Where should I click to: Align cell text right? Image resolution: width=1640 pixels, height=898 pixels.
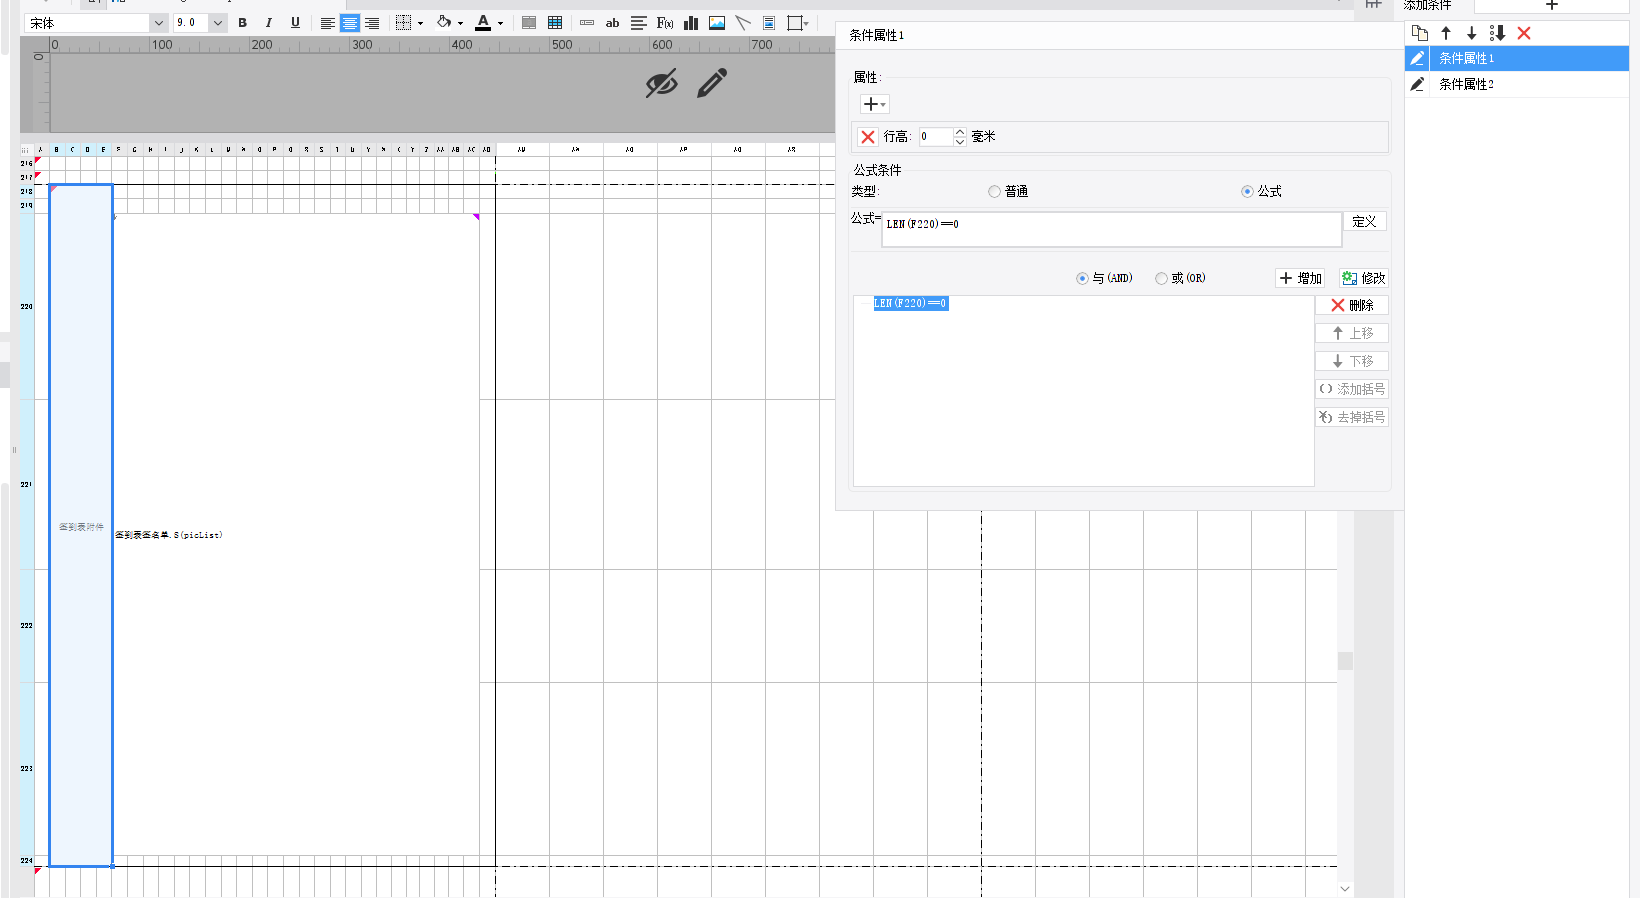pyautogui.click(x=372, y=23)
